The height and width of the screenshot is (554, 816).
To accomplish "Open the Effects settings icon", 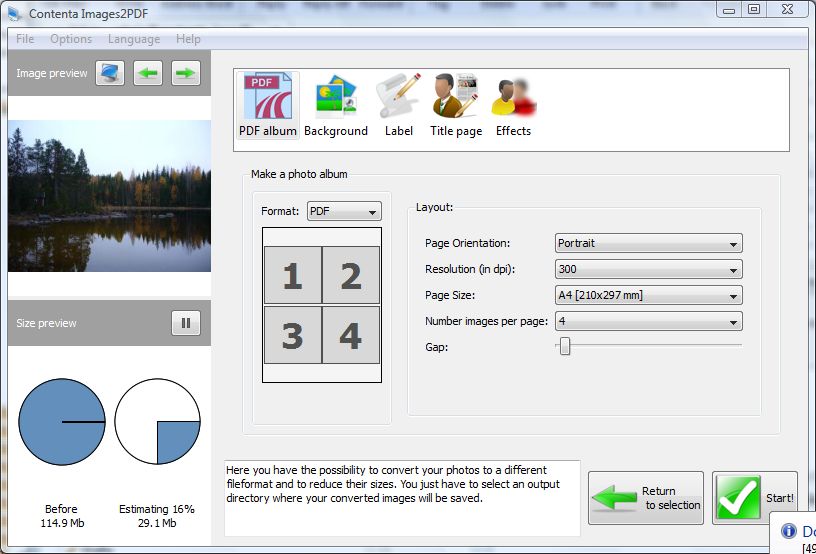I will click(513, 106).
